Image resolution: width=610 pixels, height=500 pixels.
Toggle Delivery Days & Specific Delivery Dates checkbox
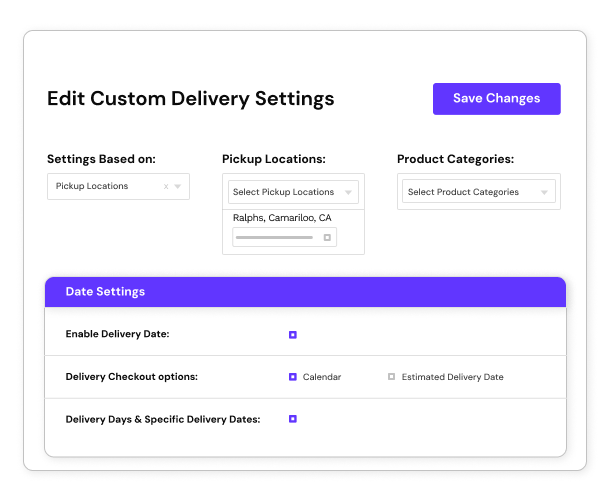(x=293, y=419)
